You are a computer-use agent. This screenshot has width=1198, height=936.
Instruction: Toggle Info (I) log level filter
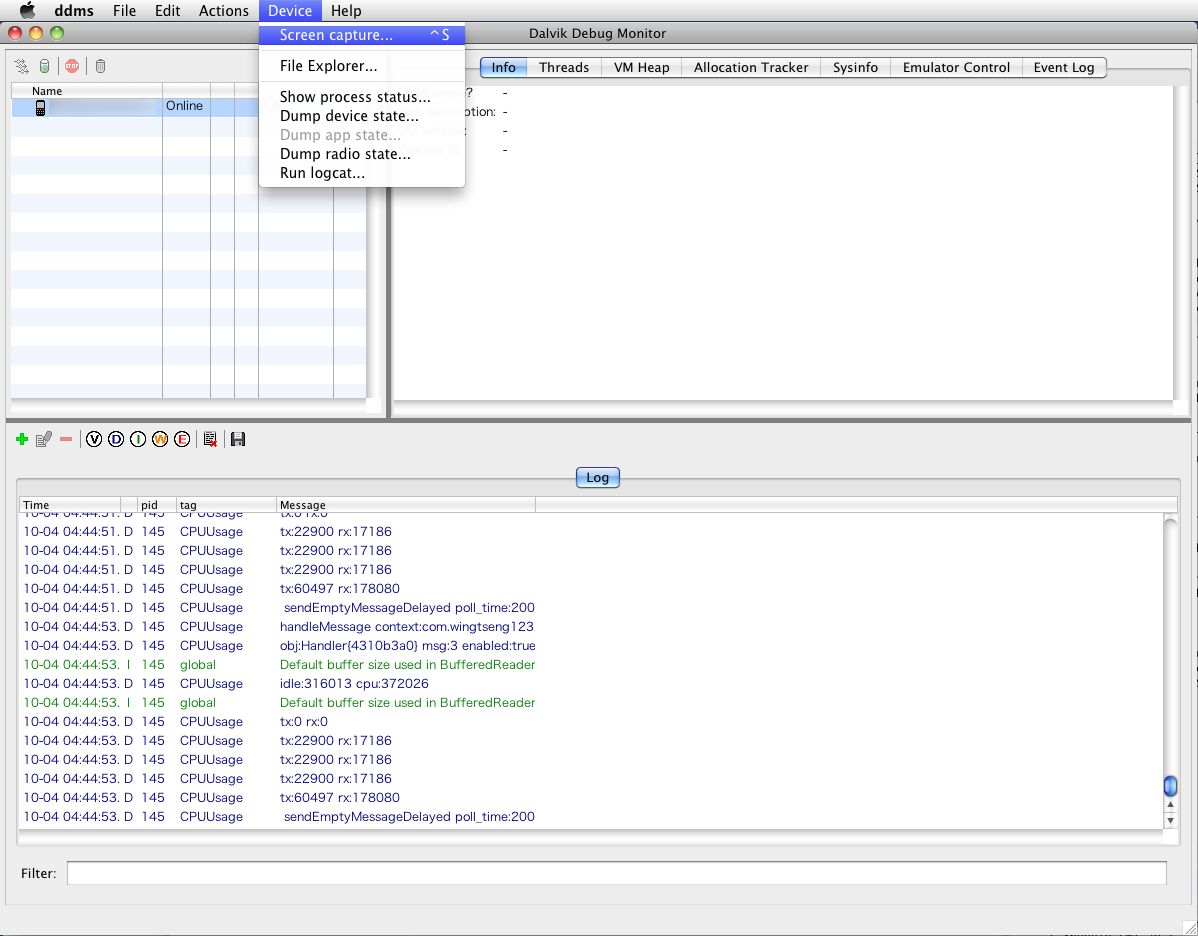(x=138, y=439)
